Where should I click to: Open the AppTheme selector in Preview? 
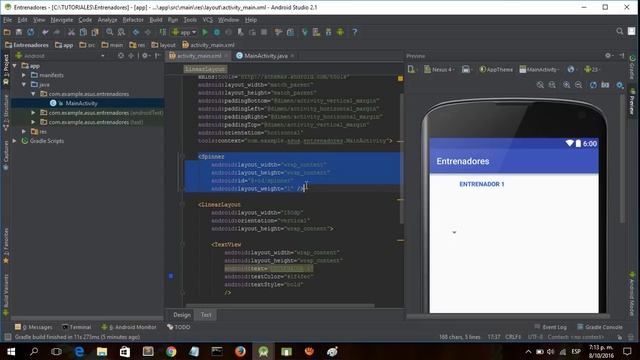coord(496,70)
